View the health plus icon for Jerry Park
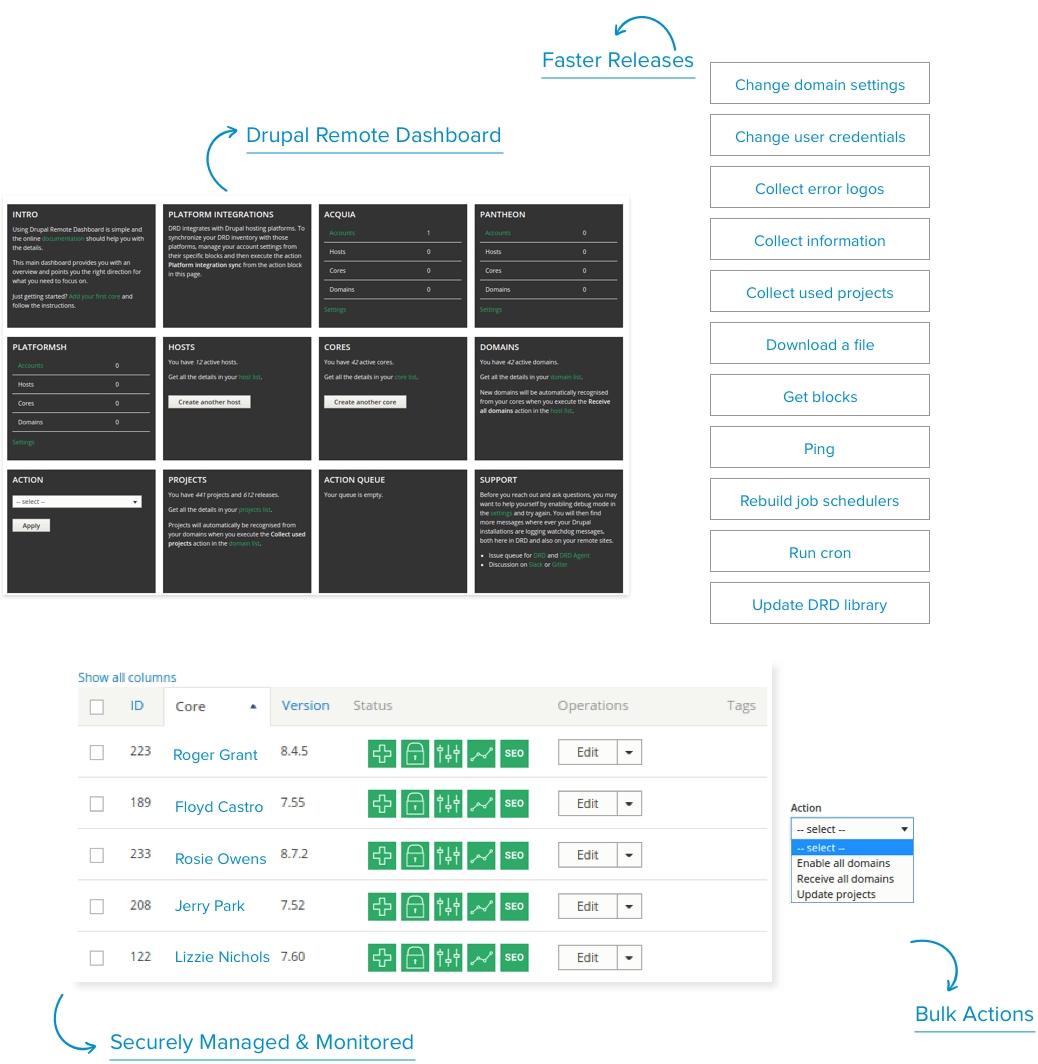 (x=382, y=907)
